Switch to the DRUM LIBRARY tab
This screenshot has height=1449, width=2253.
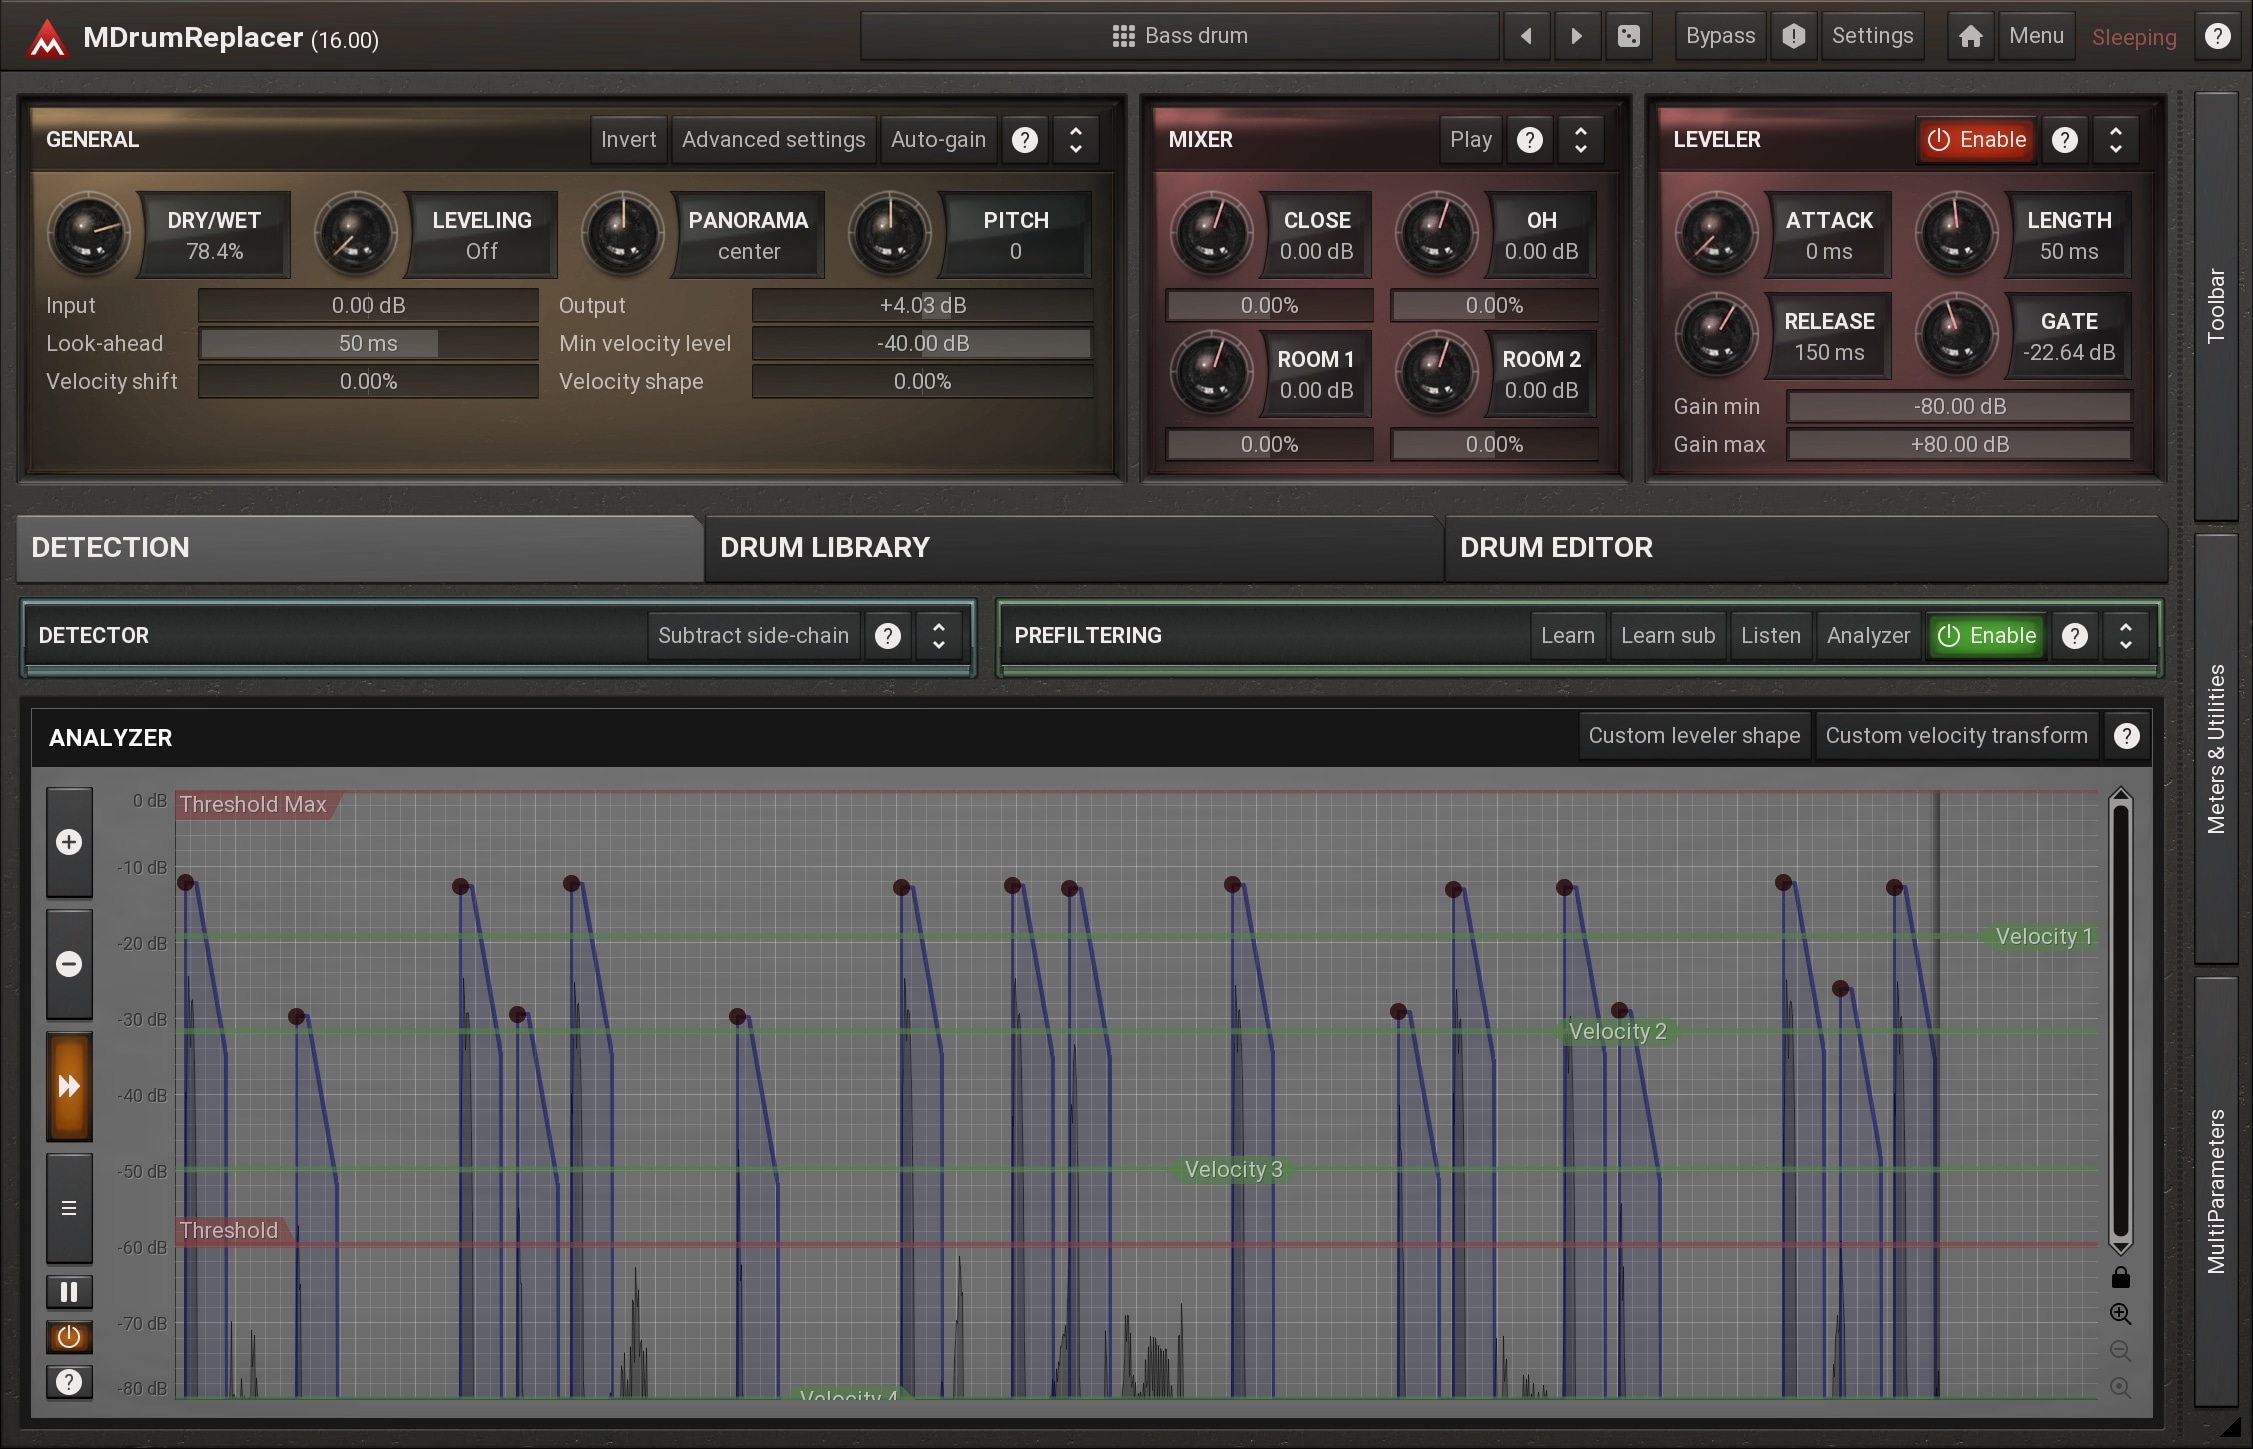click(1074, 548)
